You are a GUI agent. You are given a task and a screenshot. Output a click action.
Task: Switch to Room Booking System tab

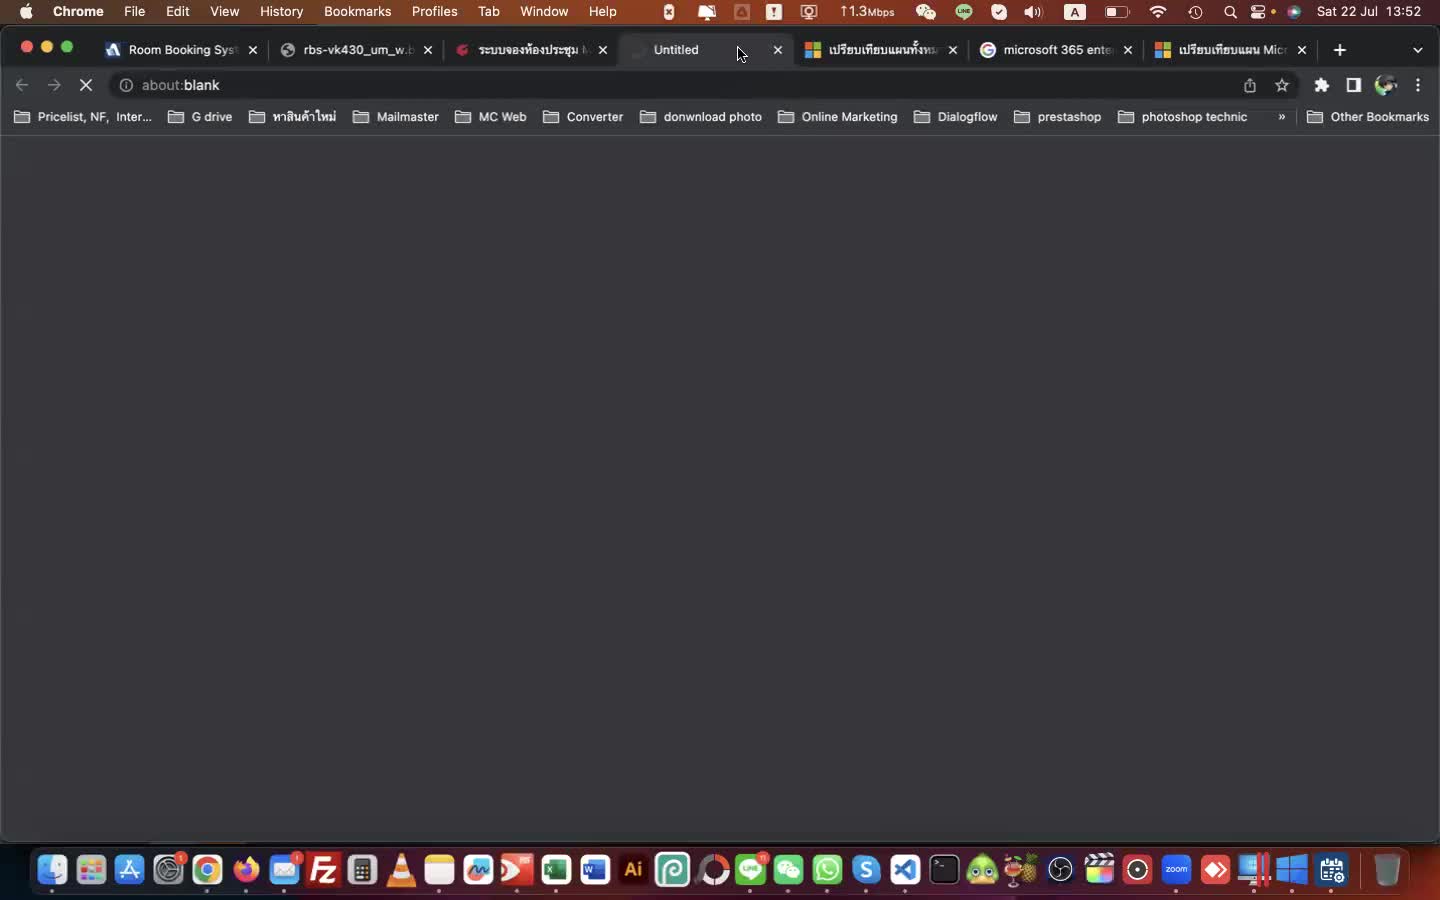point(175,50)
